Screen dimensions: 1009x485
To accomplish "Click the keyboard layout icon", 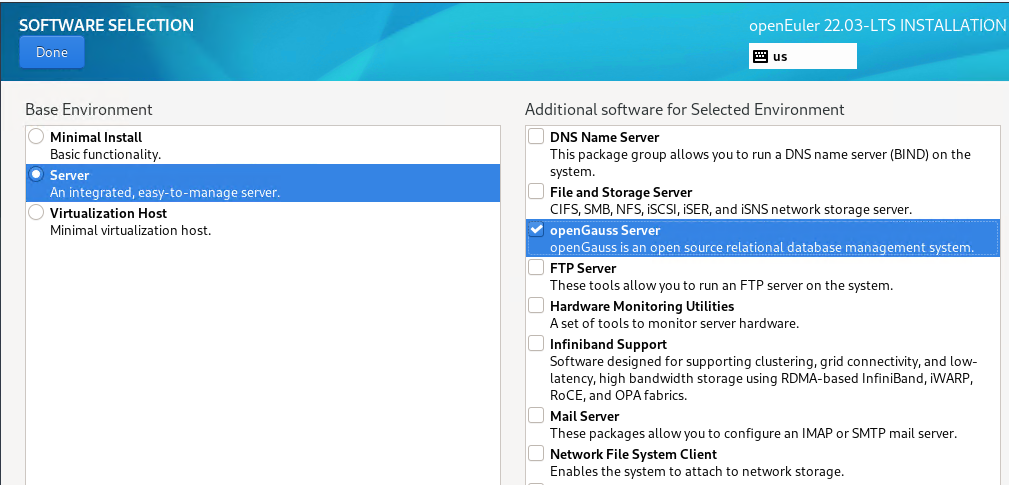I will 761,57.
